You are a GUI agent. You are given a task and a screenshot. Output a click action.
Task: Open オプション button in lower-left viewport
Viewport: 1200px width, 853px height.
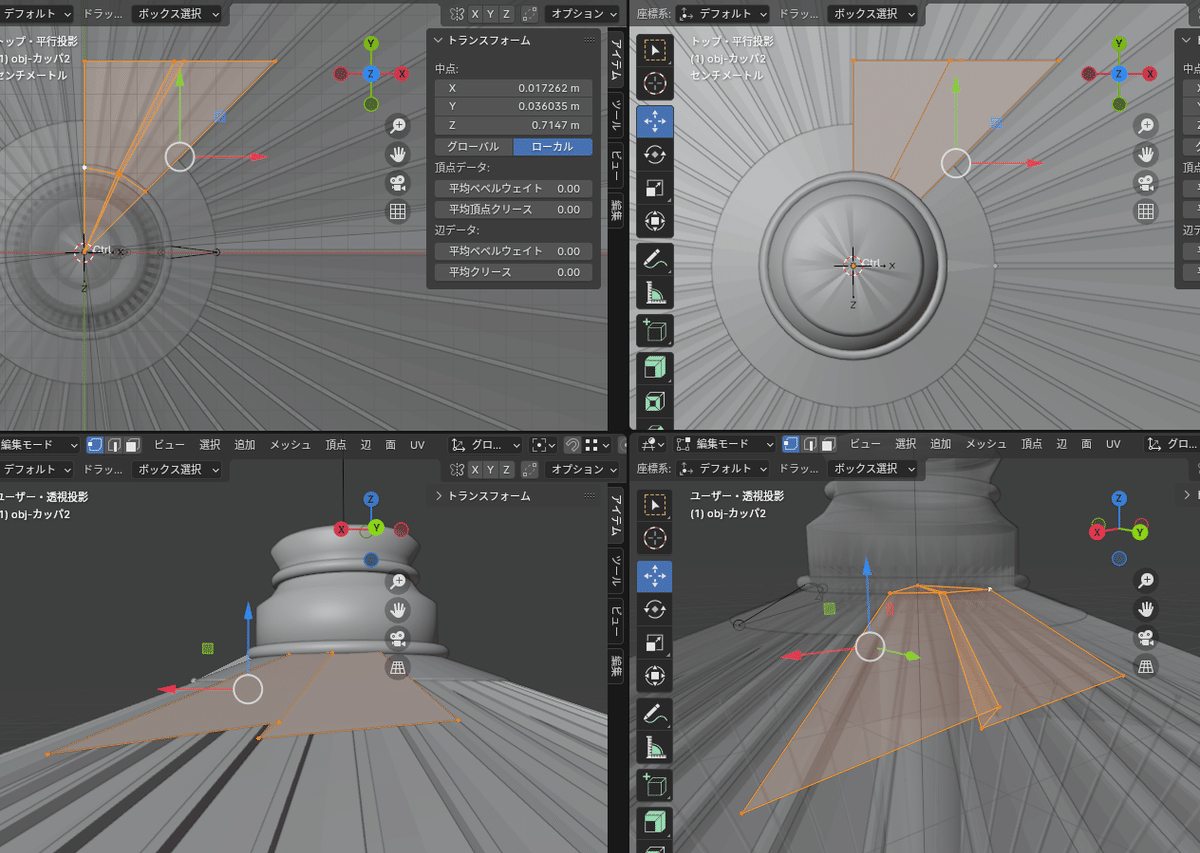(x=586, y=469)
